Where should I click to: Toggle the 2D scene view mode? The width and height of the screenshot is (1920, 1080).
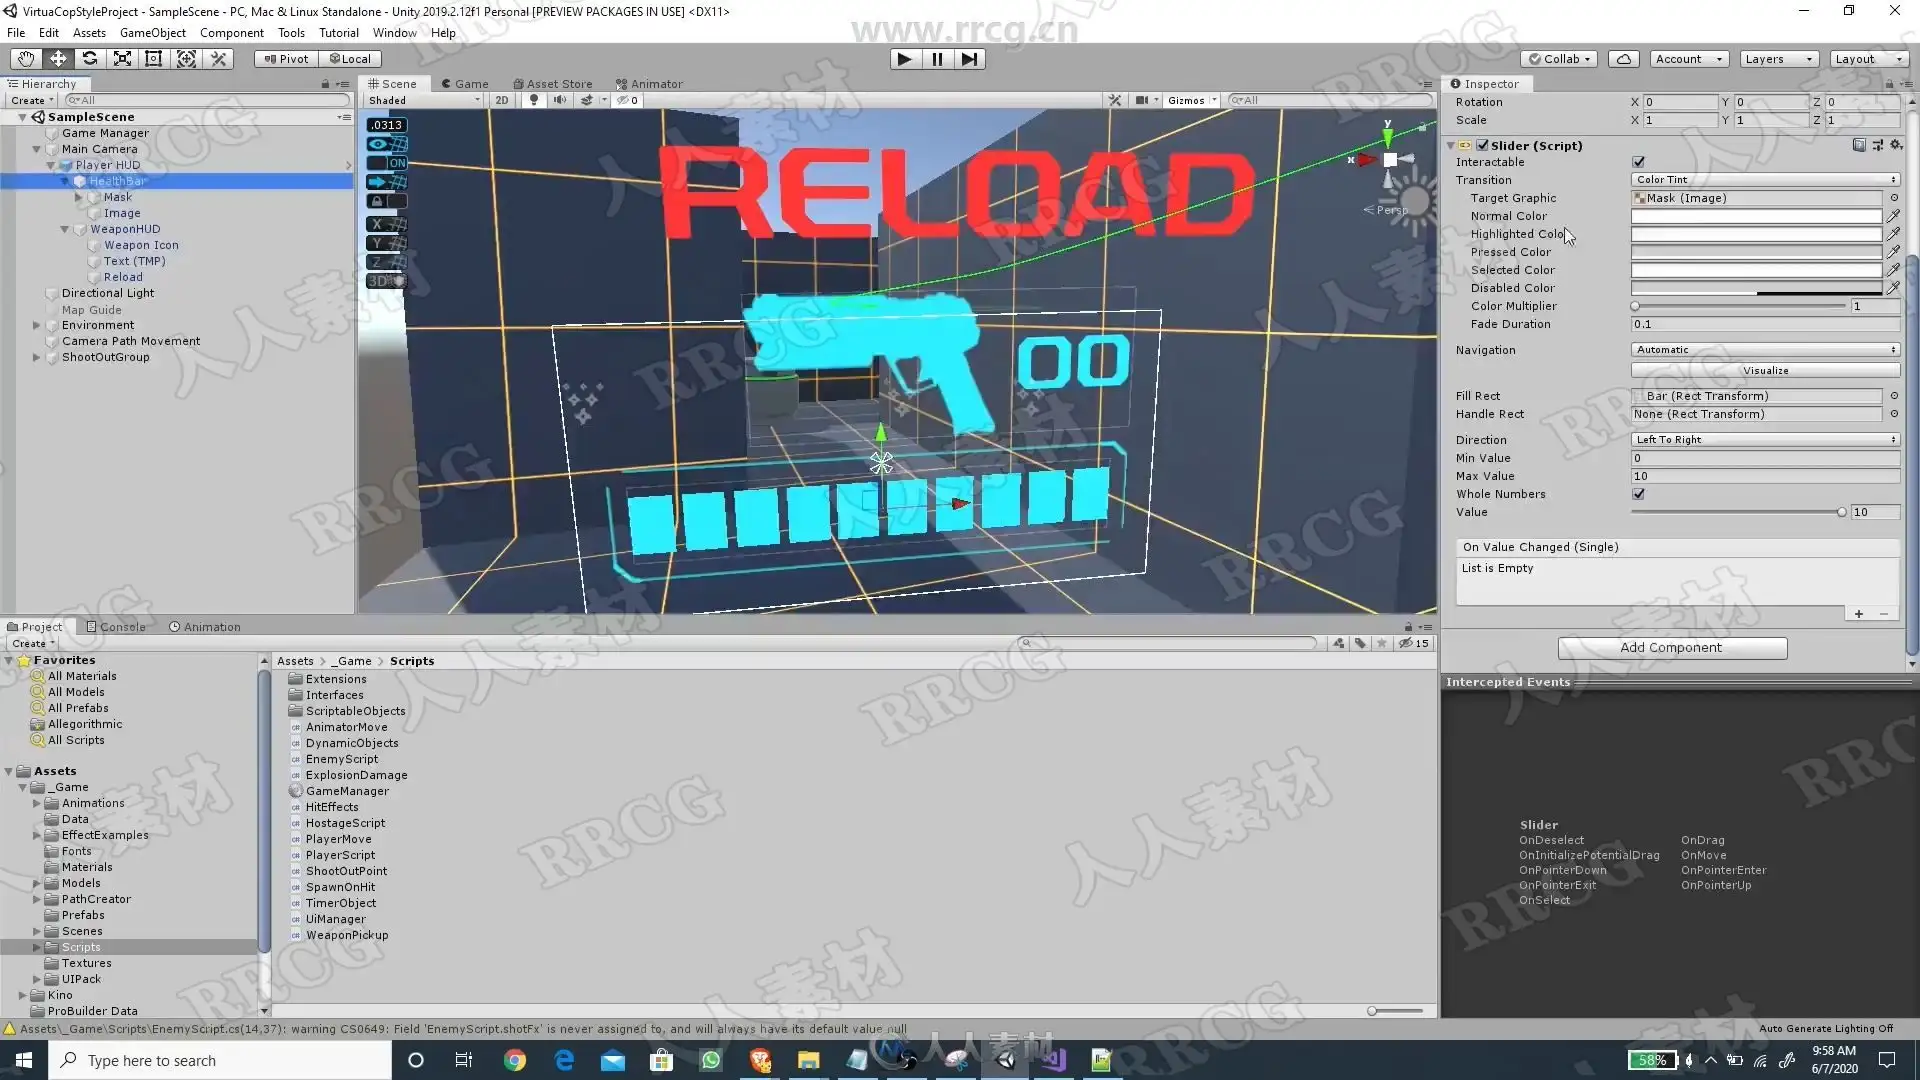click(502, 100)
